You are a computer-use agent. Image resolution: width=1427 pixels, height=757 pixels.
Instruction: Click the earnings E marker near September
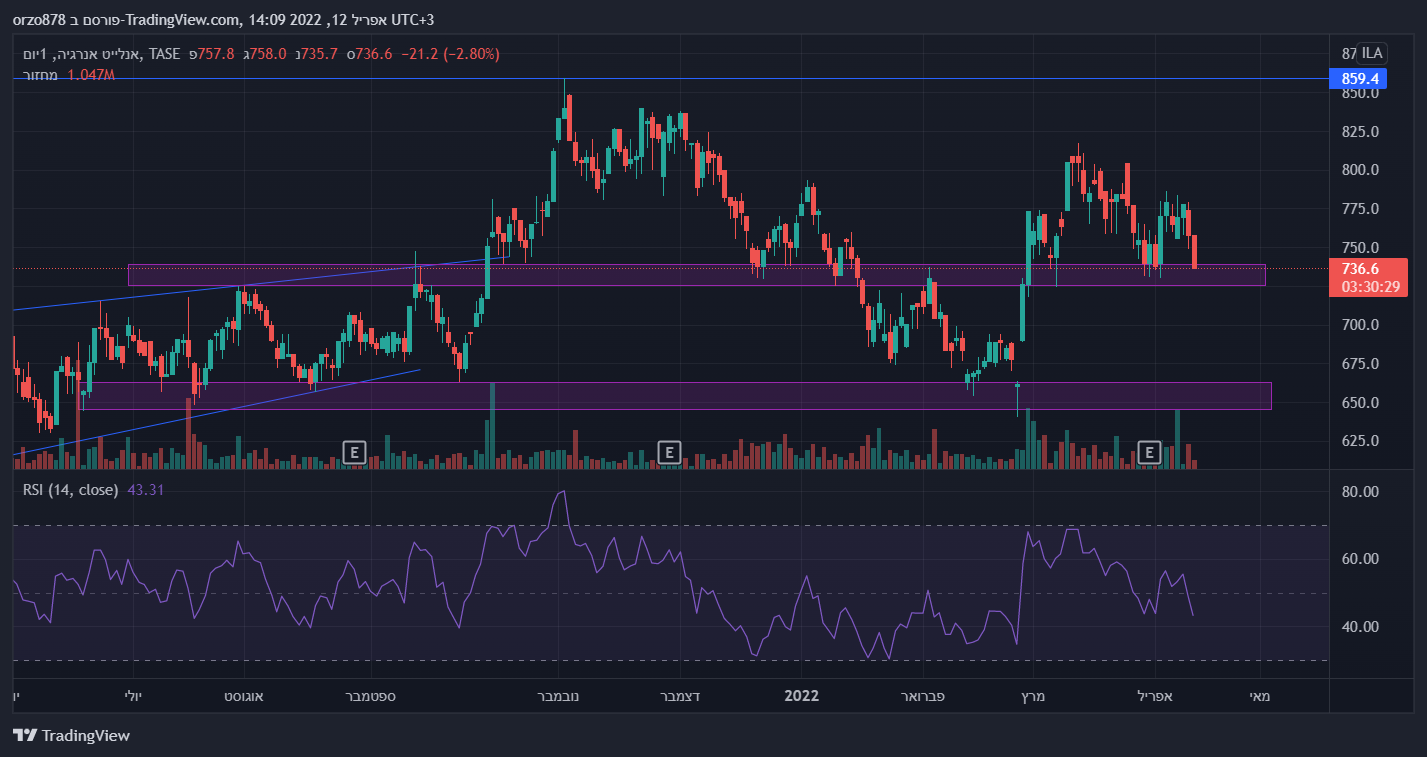[x=353, y=452]
